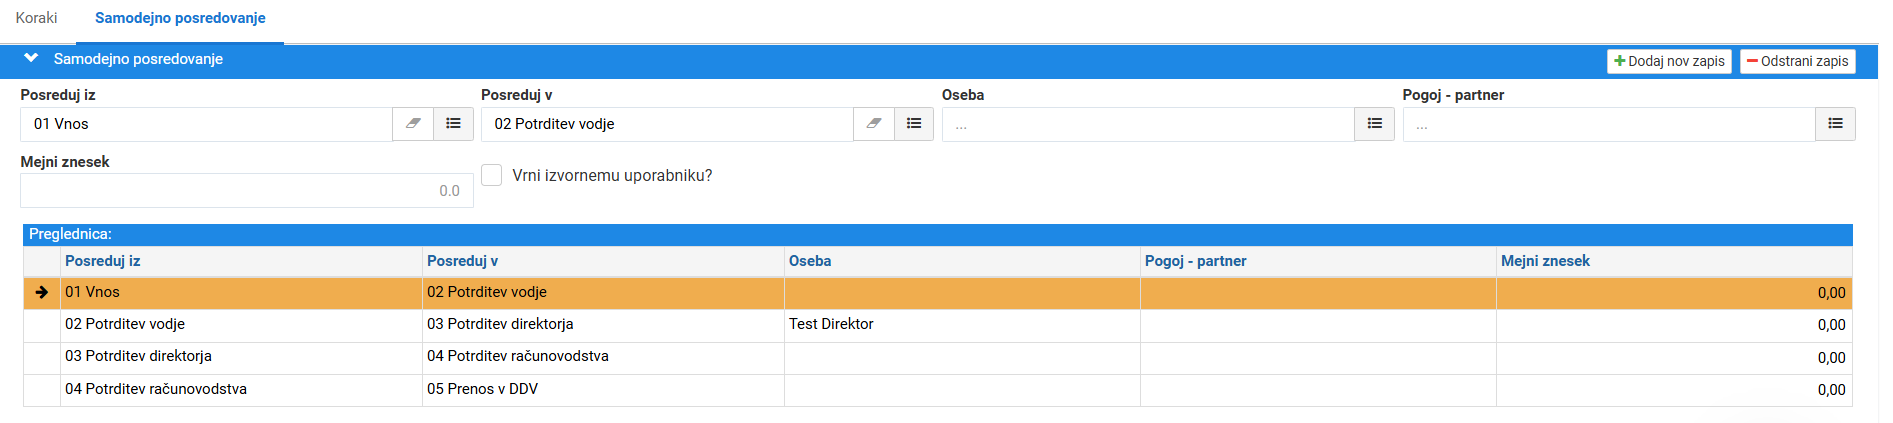Sort table by Oseba column header

click(x=810, y=261)
